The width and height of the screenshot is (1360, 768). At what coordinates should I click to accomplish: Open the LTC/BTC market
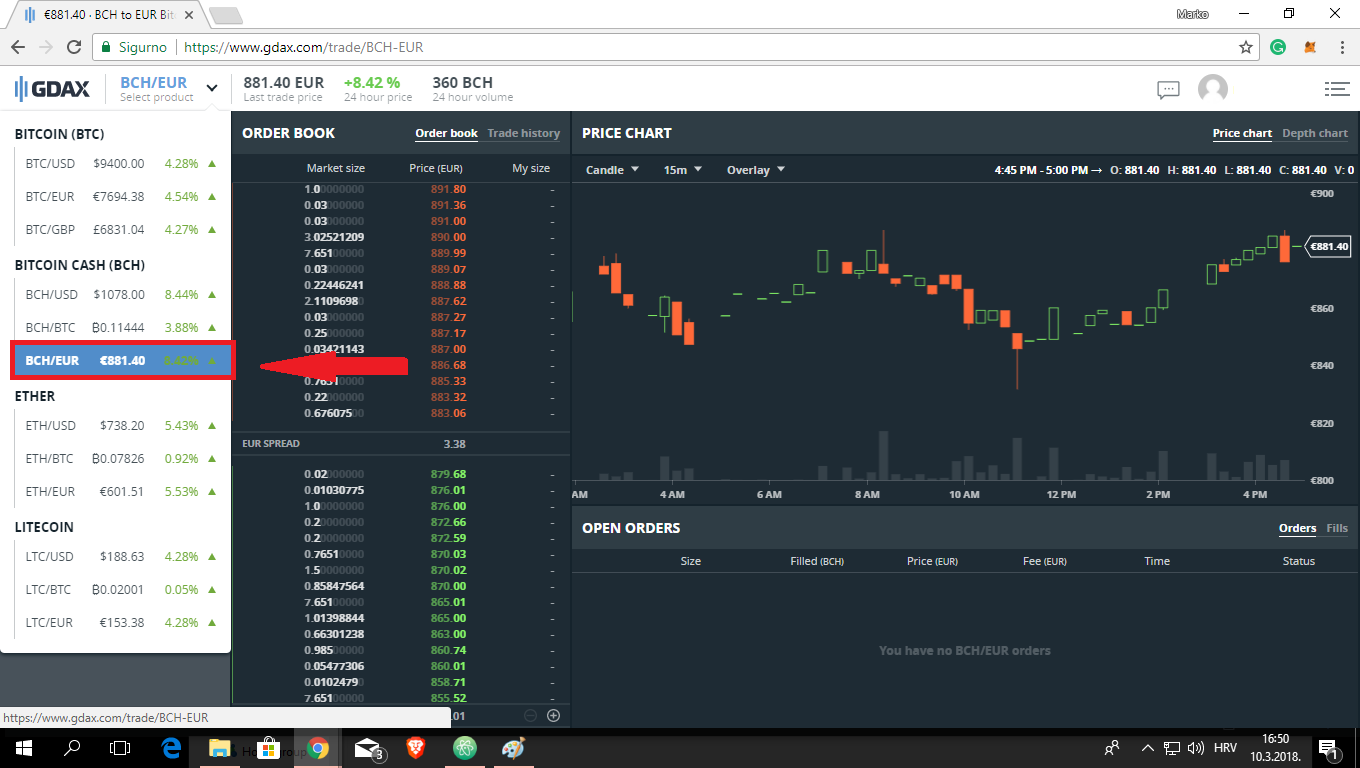pyautogui.click(x=121, y=590)
